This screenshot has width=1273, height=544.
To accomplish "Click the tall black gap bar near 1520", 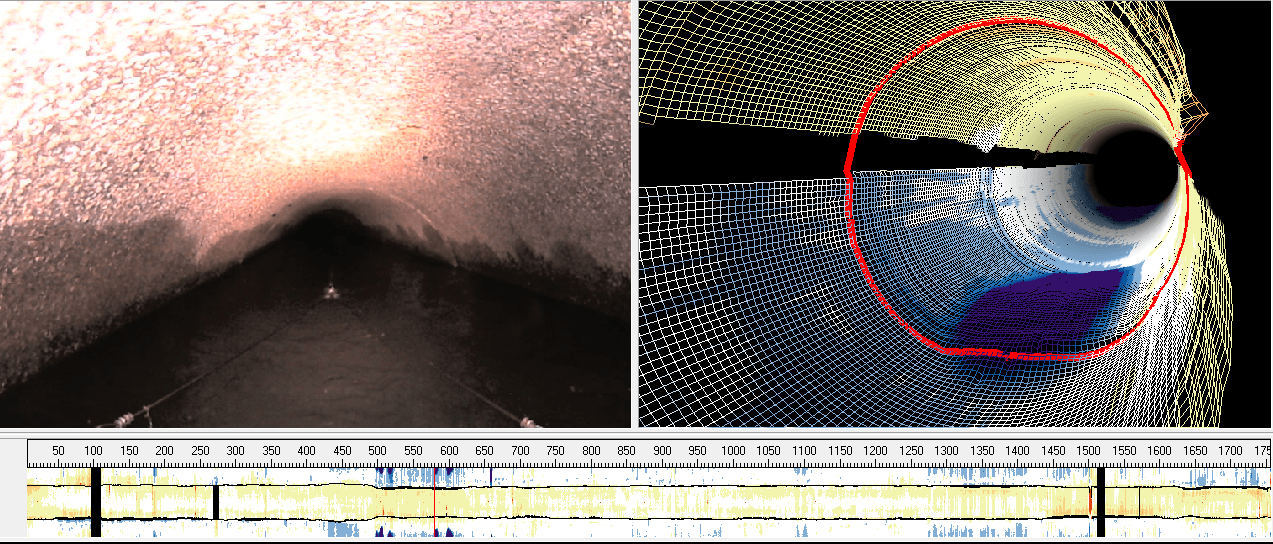I will point(1100,503).
